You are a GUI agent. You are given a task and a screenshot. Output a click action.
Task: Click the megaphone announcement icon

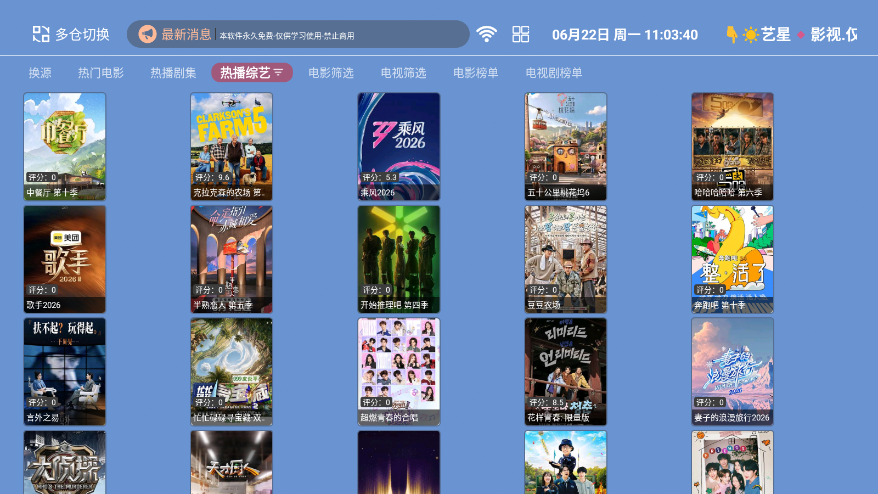click(147, 34)
